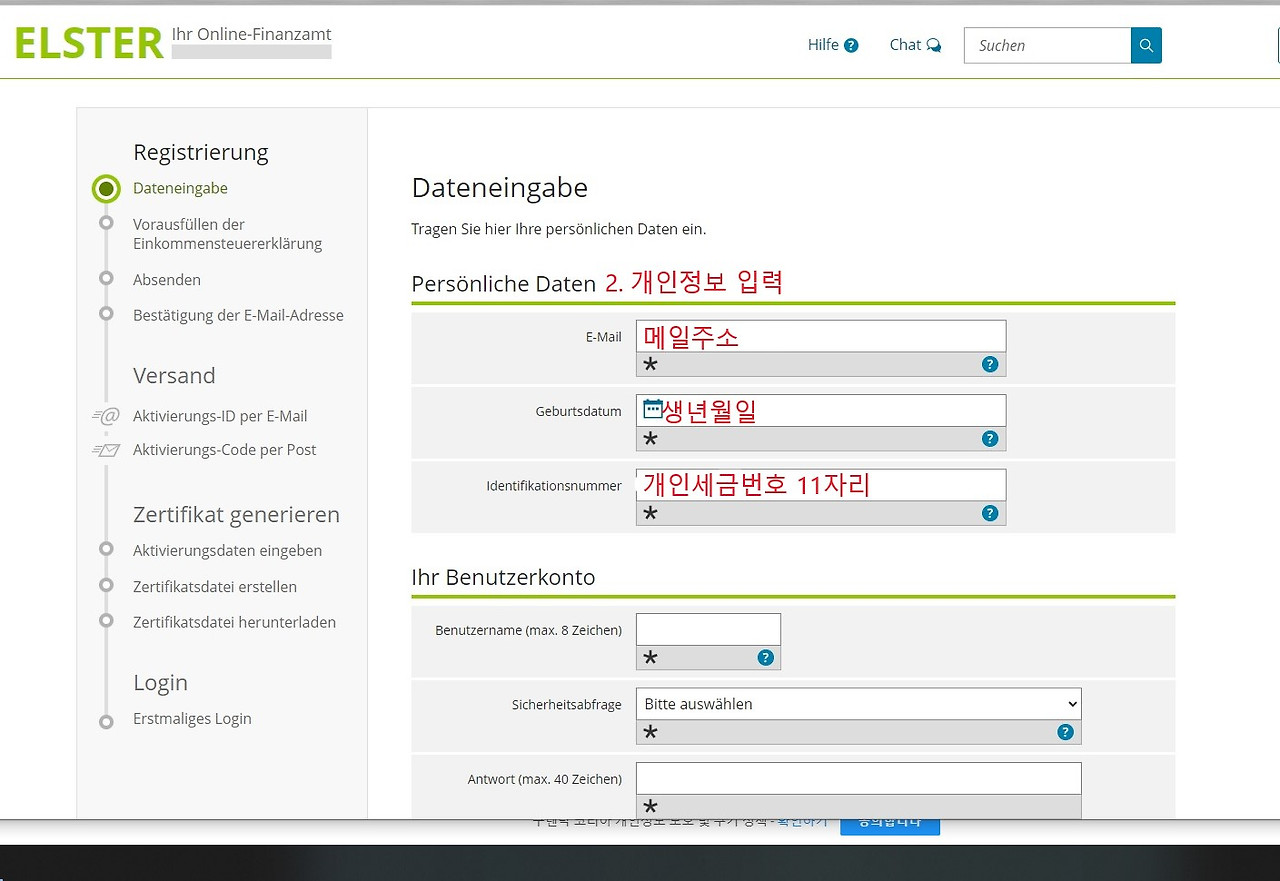Click the blue consent button at the bottom
Viewport: 1280px width, 881px height.
889,821
